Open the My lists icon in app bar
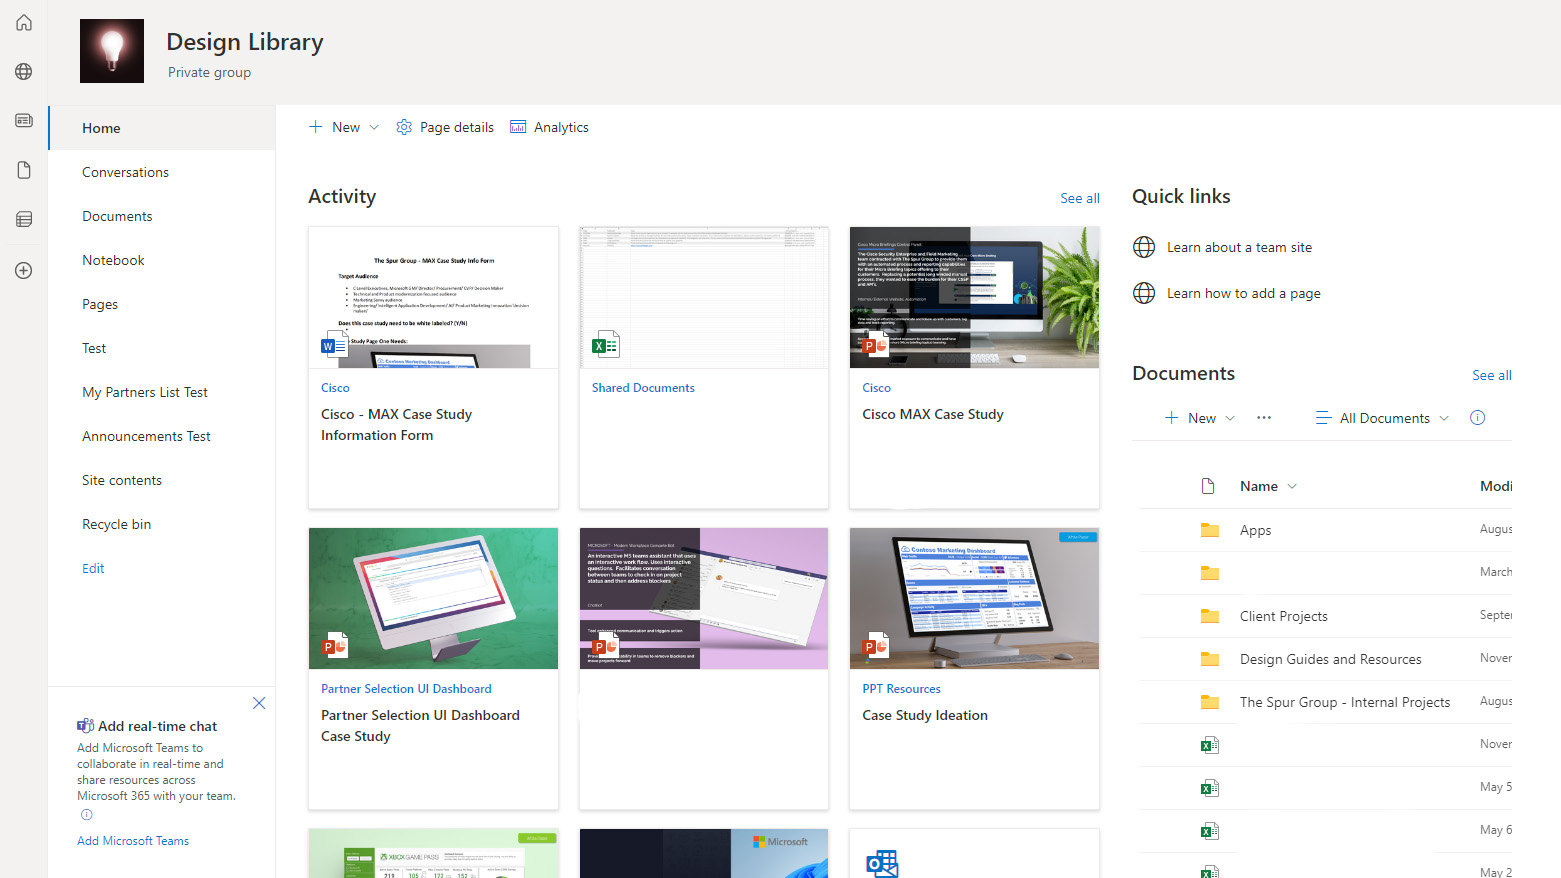1561x878 pixels. click(24, 219)
